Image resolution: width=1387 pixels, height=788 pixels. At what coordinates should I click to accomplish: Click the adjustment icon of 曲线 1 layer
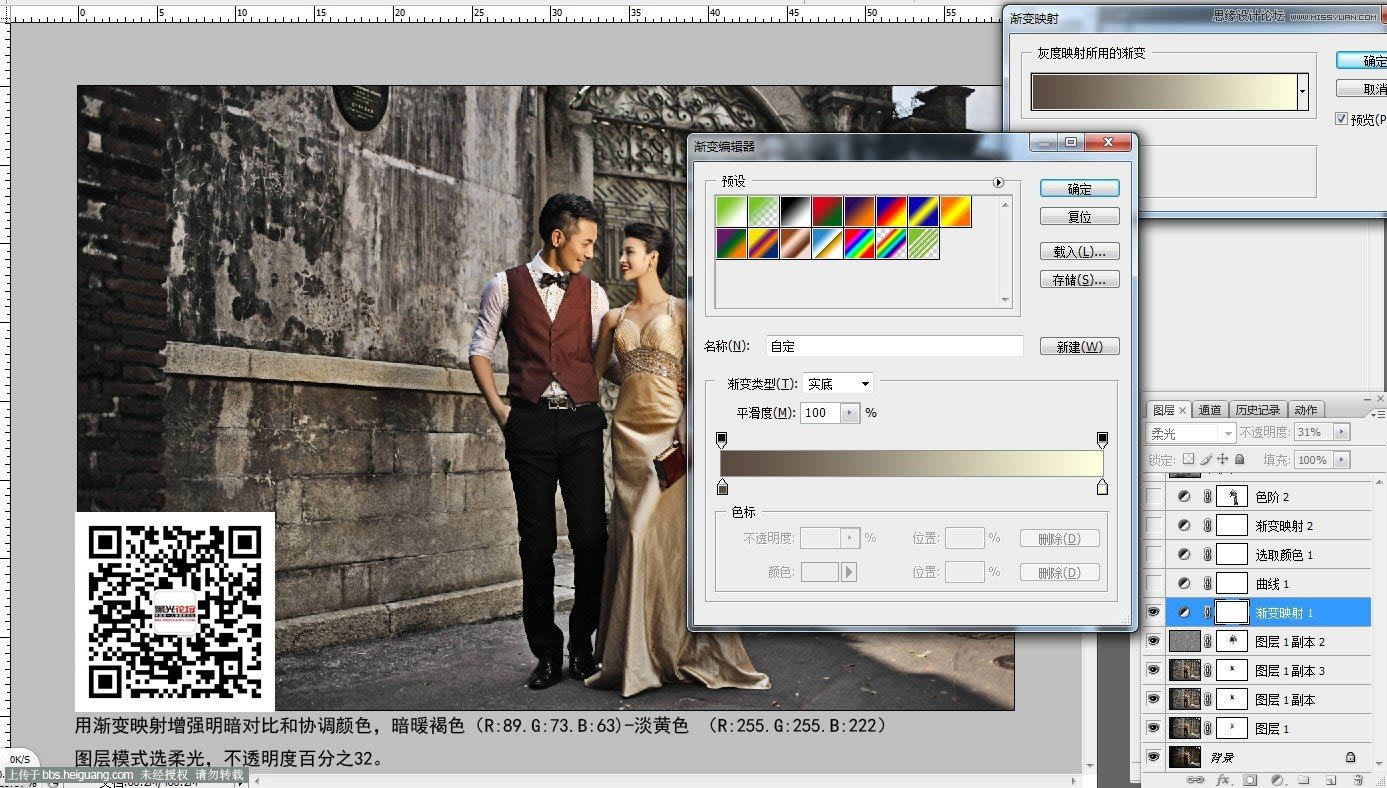[1185, 583]
